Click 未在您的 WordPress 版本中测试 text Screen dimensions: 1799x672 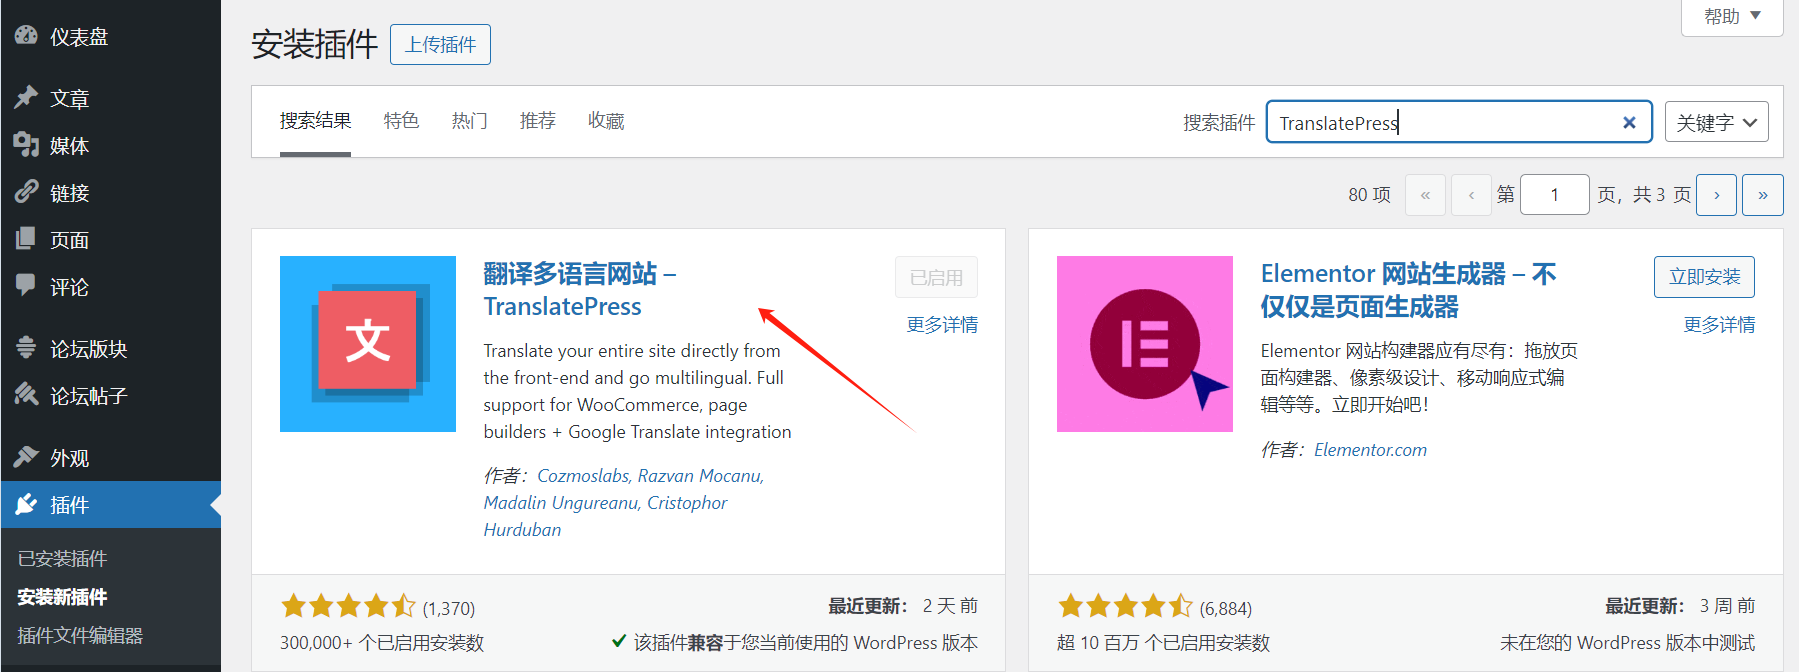[x=1627, y=643]
